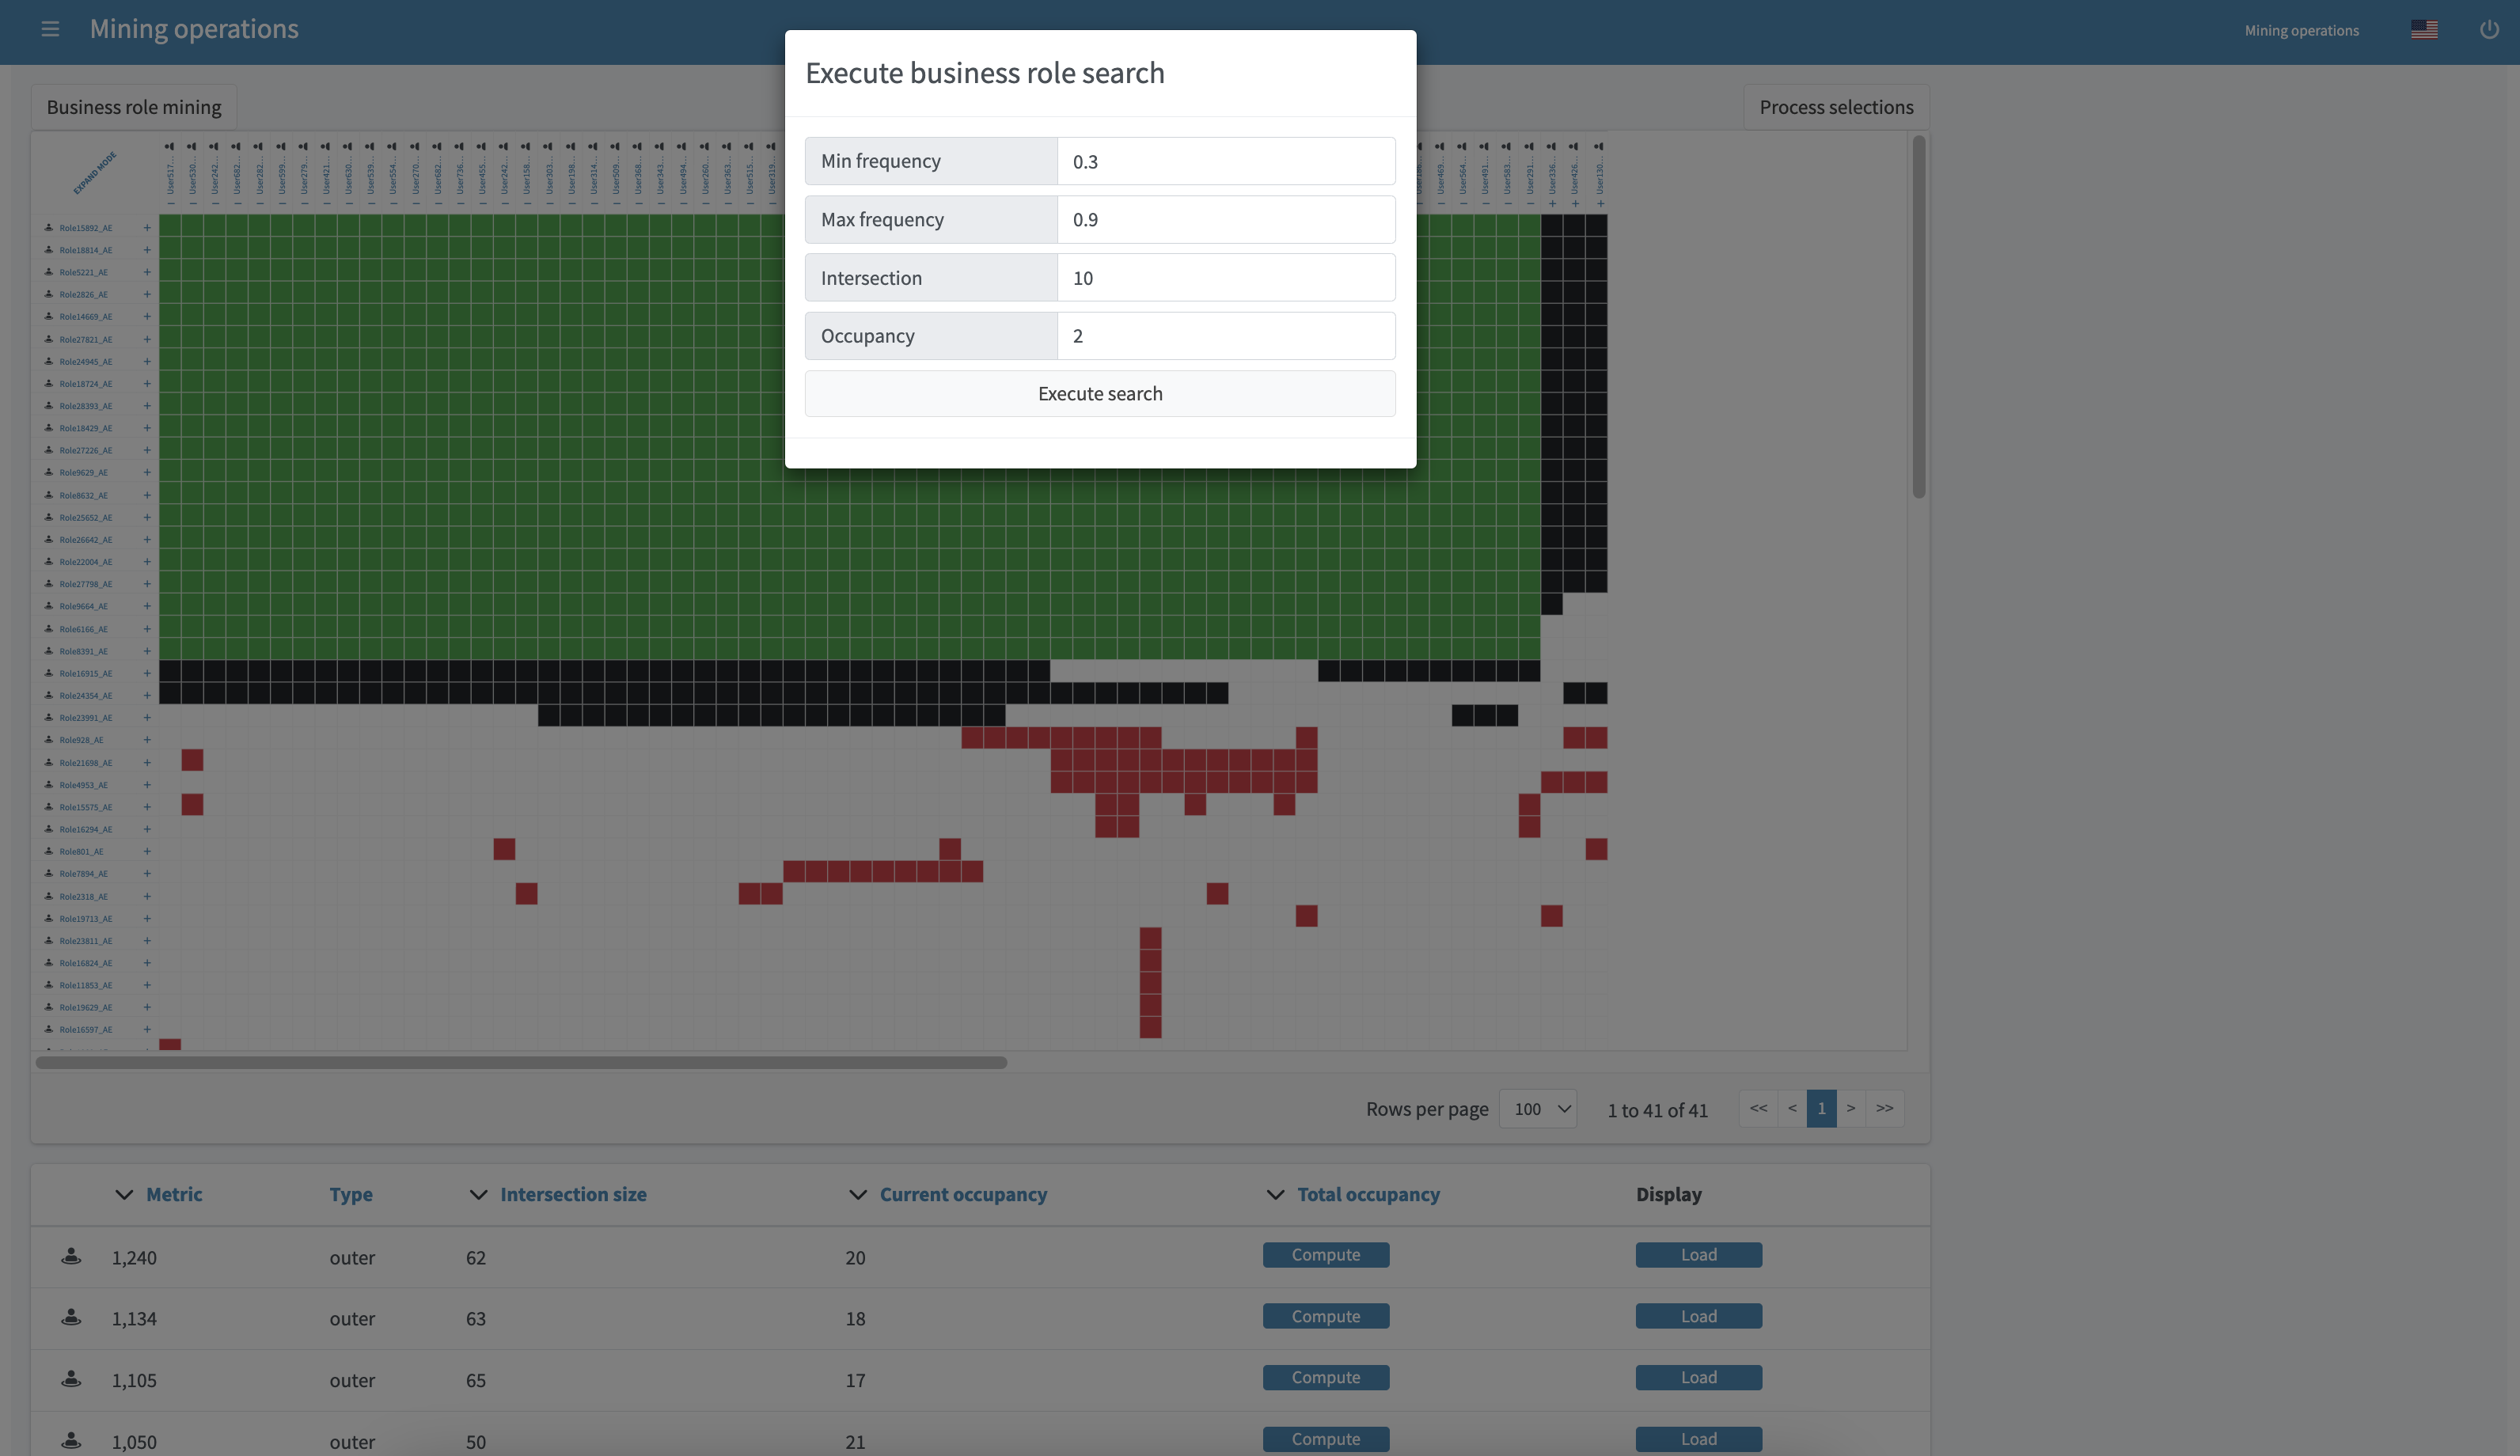Click plus icon for Role5221_AE row
Image resolution: width=2520 pixels, height=1456 pixels.
click(x=147, y=272)
